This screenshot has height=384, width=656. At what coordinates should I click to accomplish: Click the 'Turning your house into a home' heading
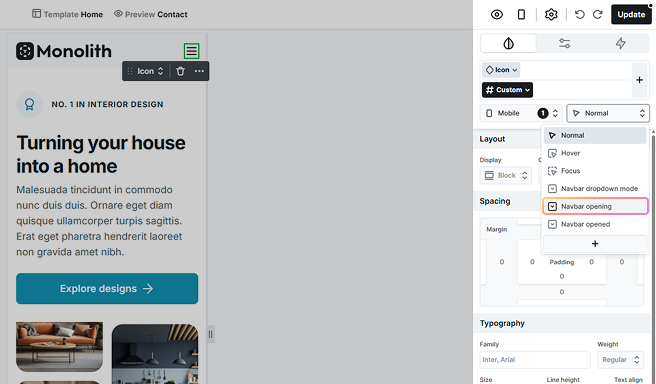101,155
